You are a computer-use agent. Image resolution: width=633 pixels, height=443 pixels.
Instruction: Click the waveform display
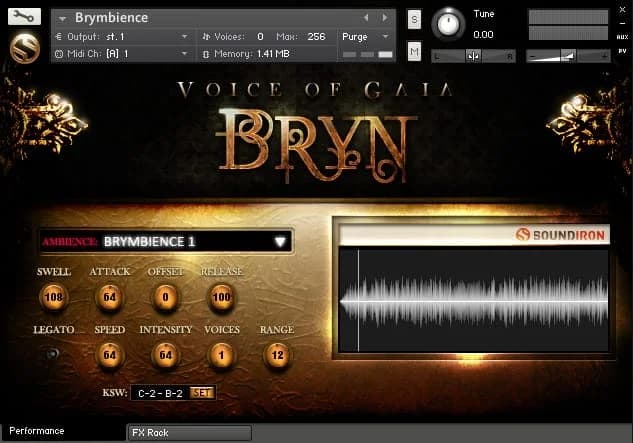(x=474, y=301)
